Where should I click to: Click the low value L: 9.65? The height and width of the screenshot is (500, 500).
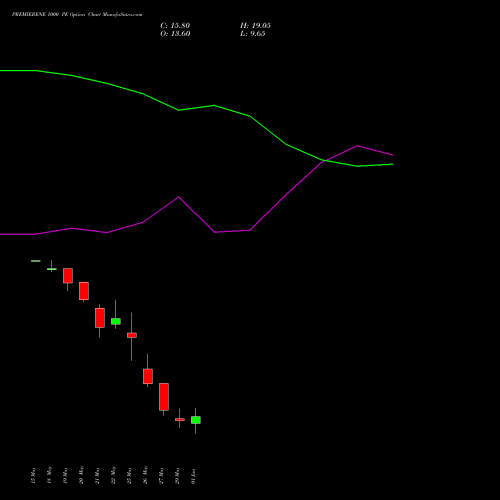point(253,34)
